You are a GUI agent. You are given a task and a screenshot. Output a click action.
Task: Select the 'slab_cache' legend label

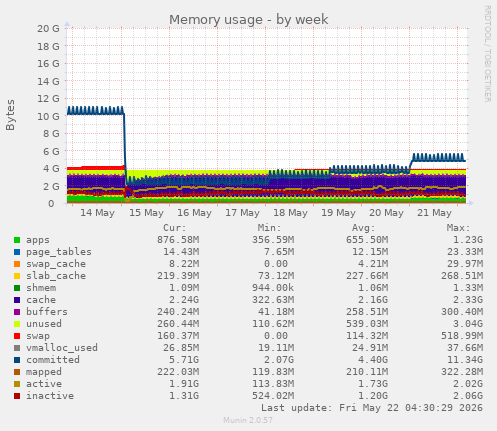[x=56, y=276]
